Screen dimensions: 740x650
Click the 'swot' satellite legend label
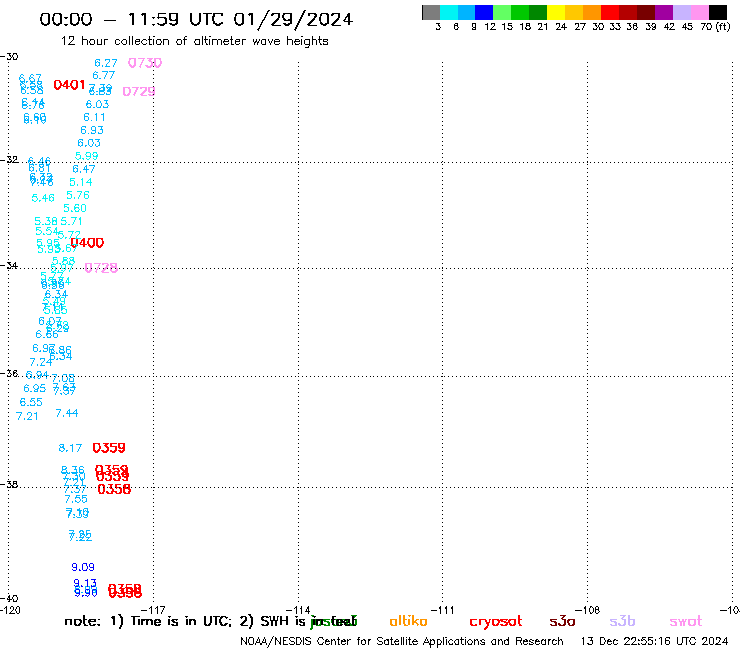[686, 621]
